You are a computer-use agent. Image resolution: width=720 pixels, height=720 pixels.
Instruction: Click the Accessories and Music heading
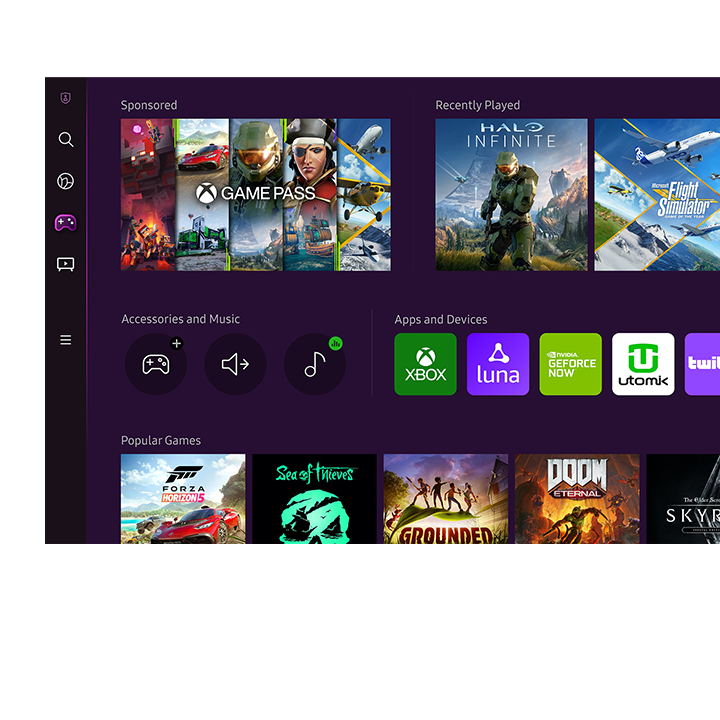click(180, 319)
